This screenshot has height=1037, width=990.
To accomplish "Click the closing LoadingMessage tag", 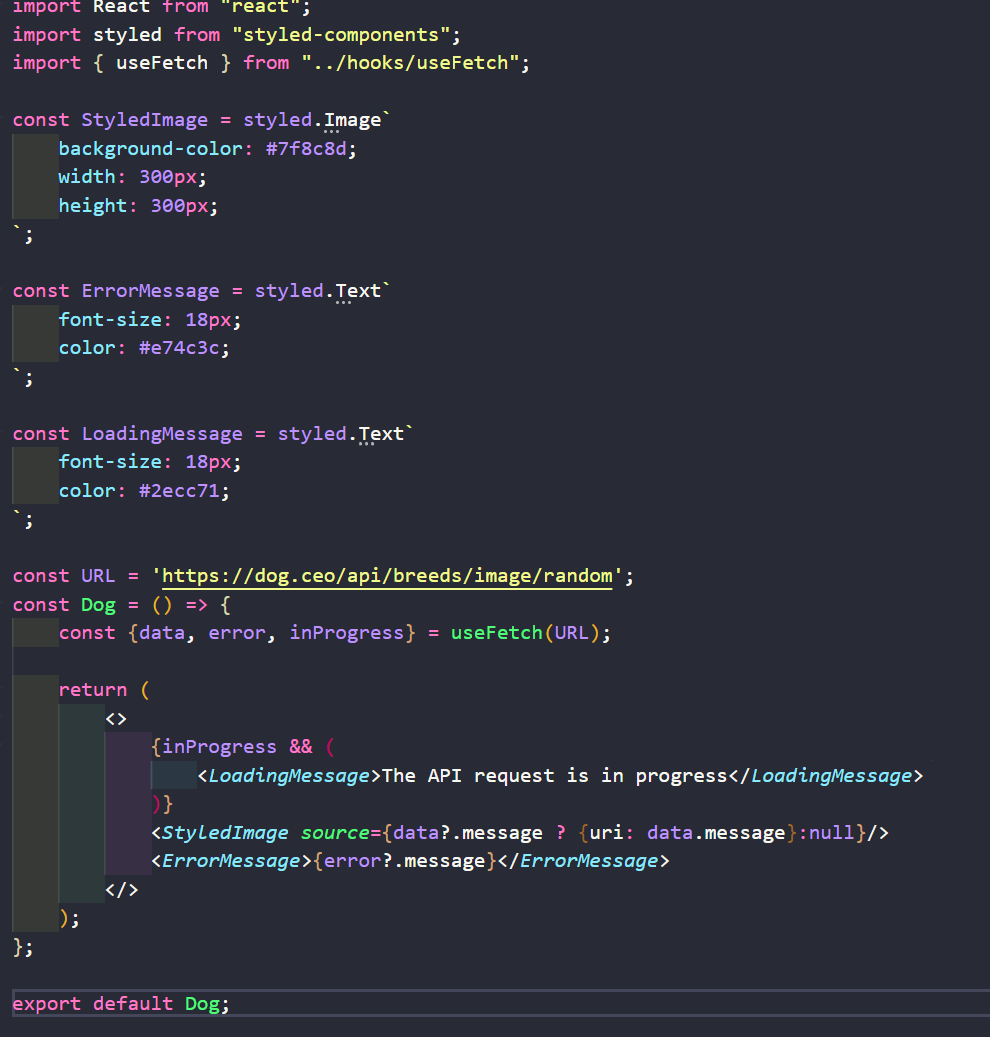I will coord(825,776).
